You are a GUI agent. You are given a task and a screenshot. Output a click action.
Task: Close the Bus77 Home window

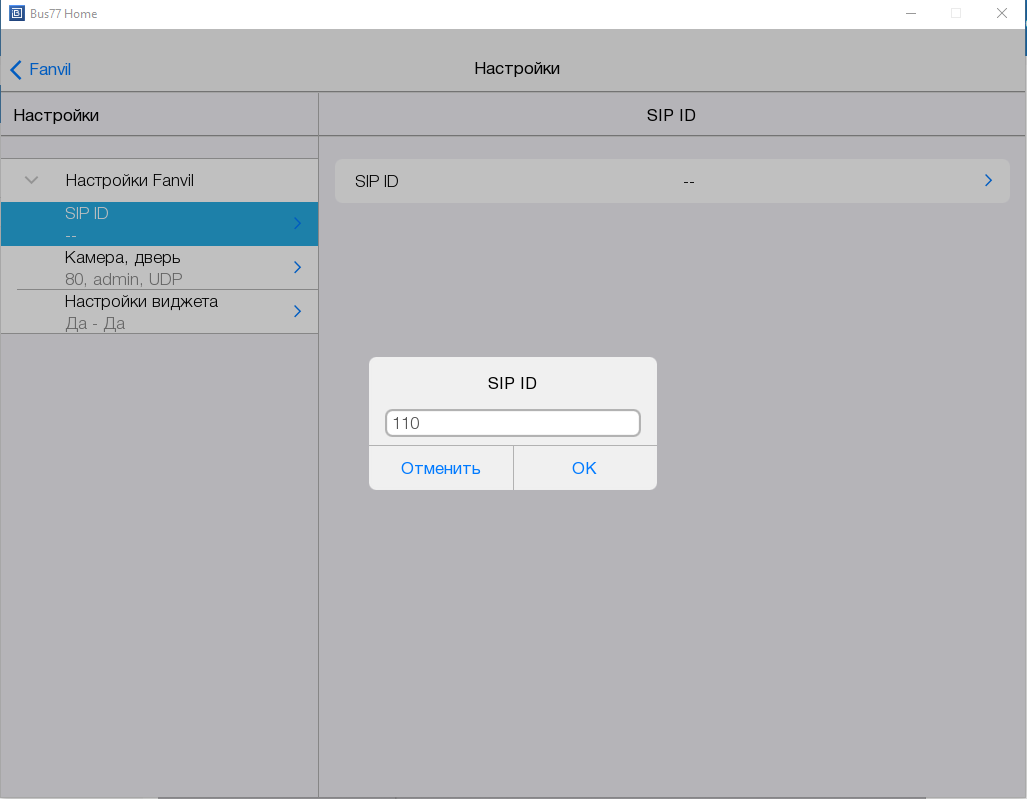[1001, 14]
